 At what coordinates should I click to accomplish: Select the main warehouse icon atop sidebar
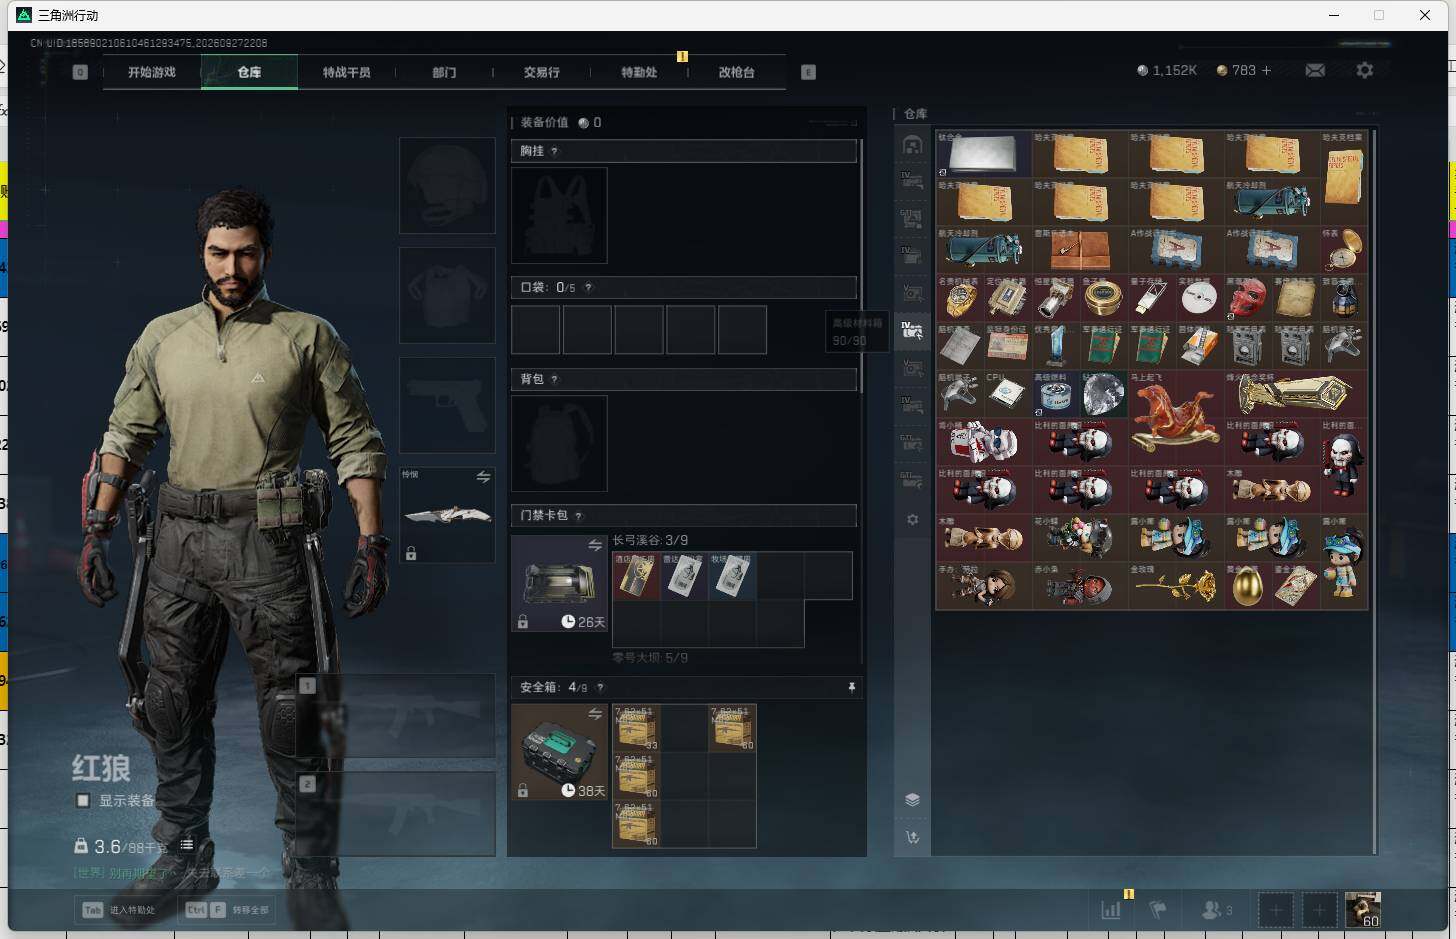click(912, 145)
